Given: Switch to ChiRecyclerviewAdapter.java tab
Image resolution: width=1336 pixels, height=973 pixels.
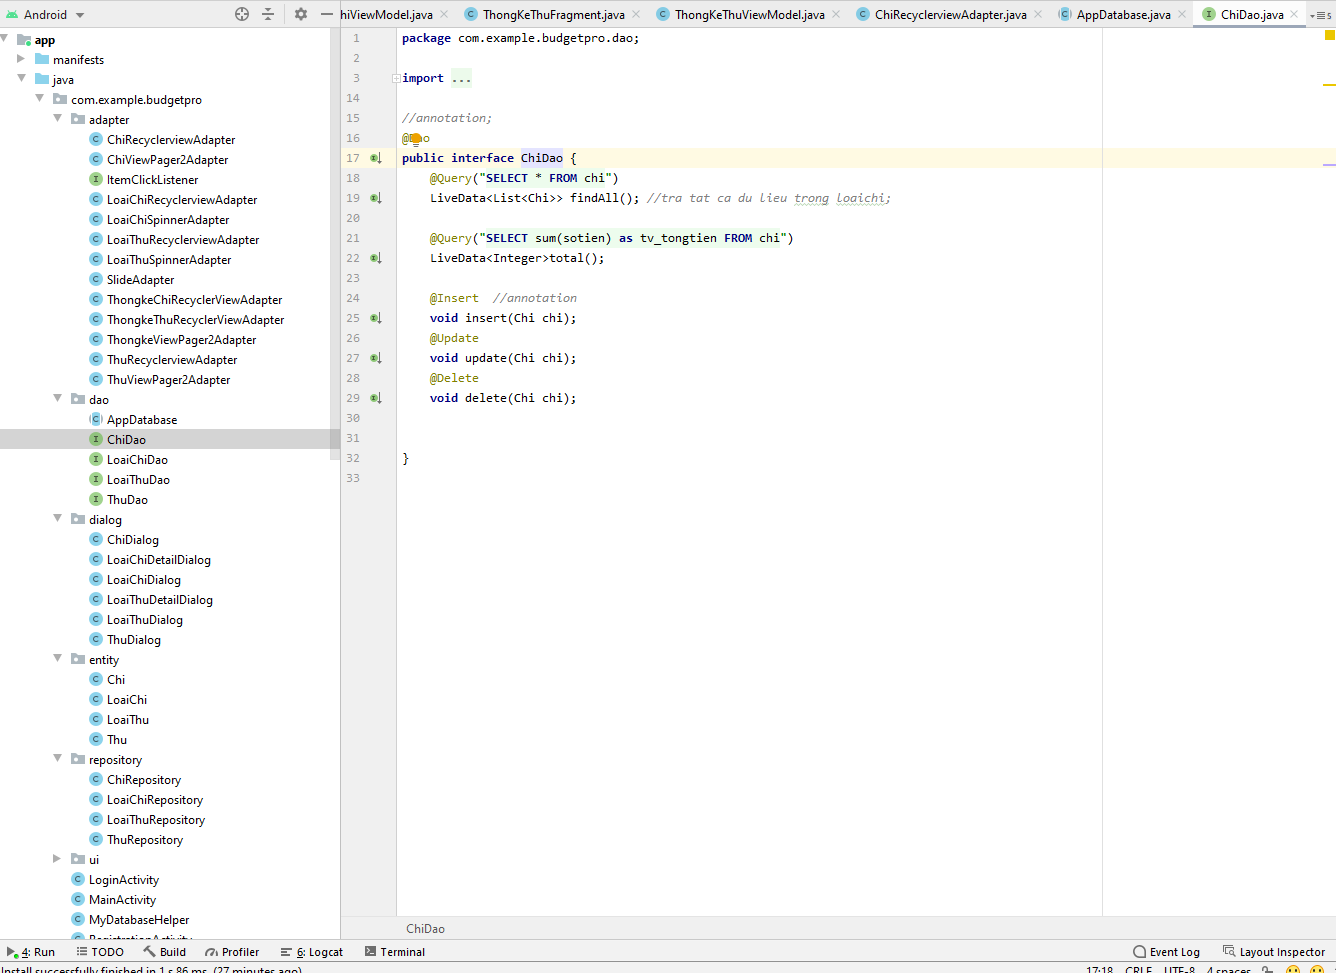Looking at the screenshot, I should click(950, 15).
